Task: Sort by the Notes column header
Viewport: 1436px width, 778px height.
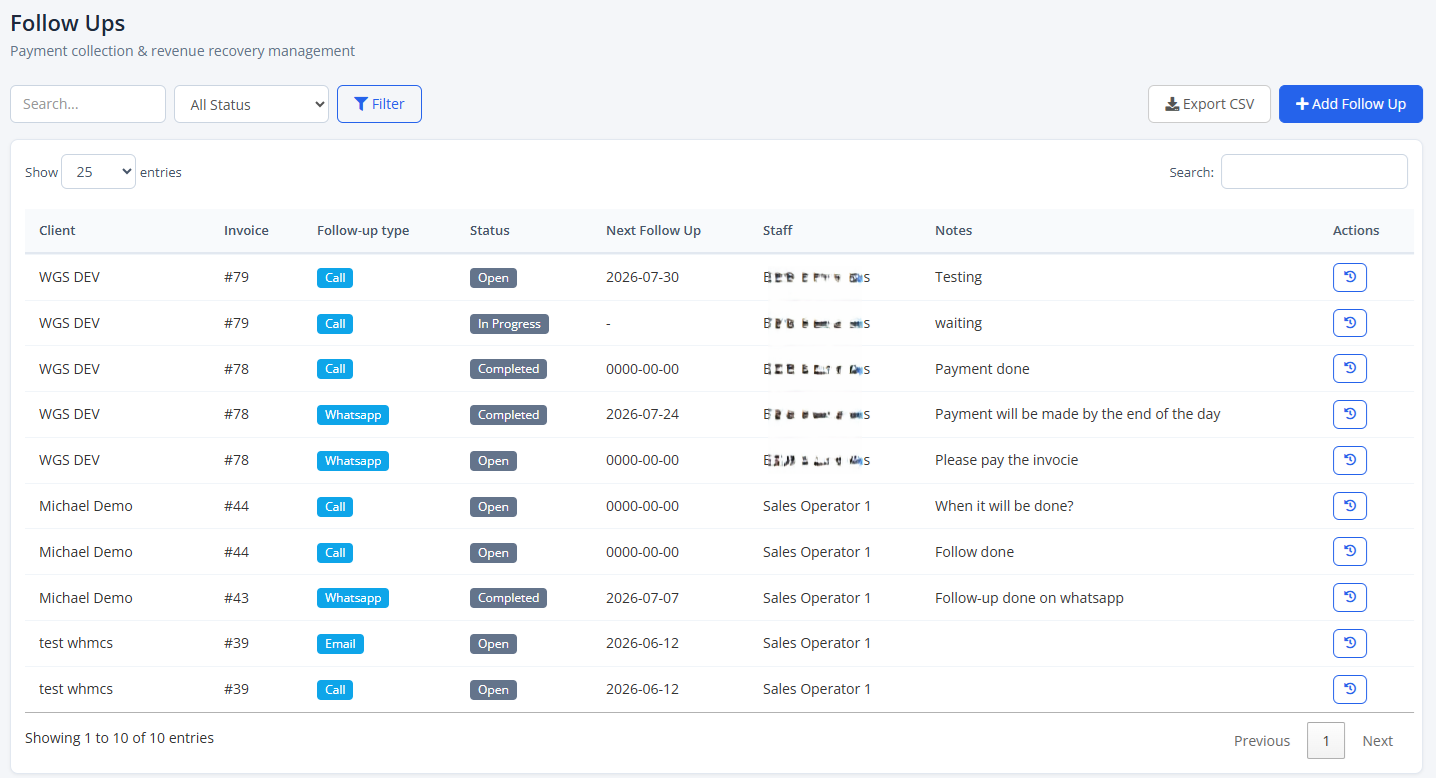Action: pyautogui.click(x=953, y=230)
